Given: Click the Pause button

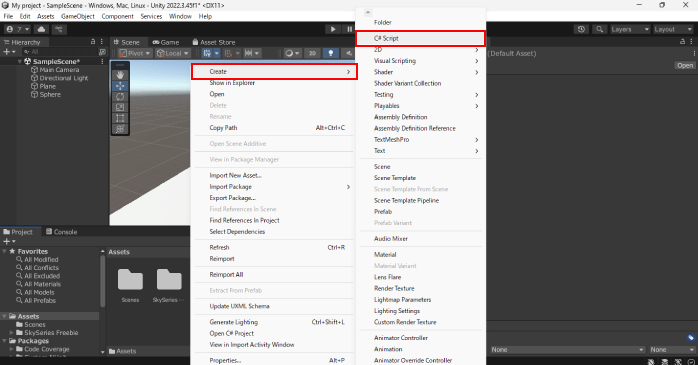Looking at the screenshot, I should pyautogui.click(x=349, y=29).
